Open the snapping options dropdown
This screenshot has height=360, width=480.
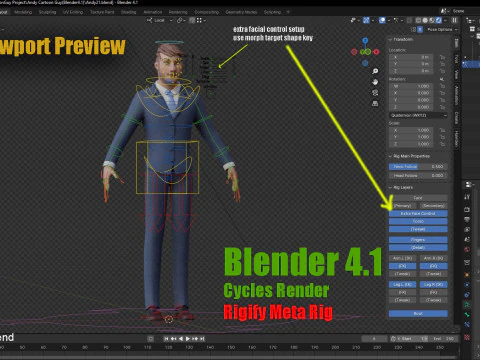[201, 20]
